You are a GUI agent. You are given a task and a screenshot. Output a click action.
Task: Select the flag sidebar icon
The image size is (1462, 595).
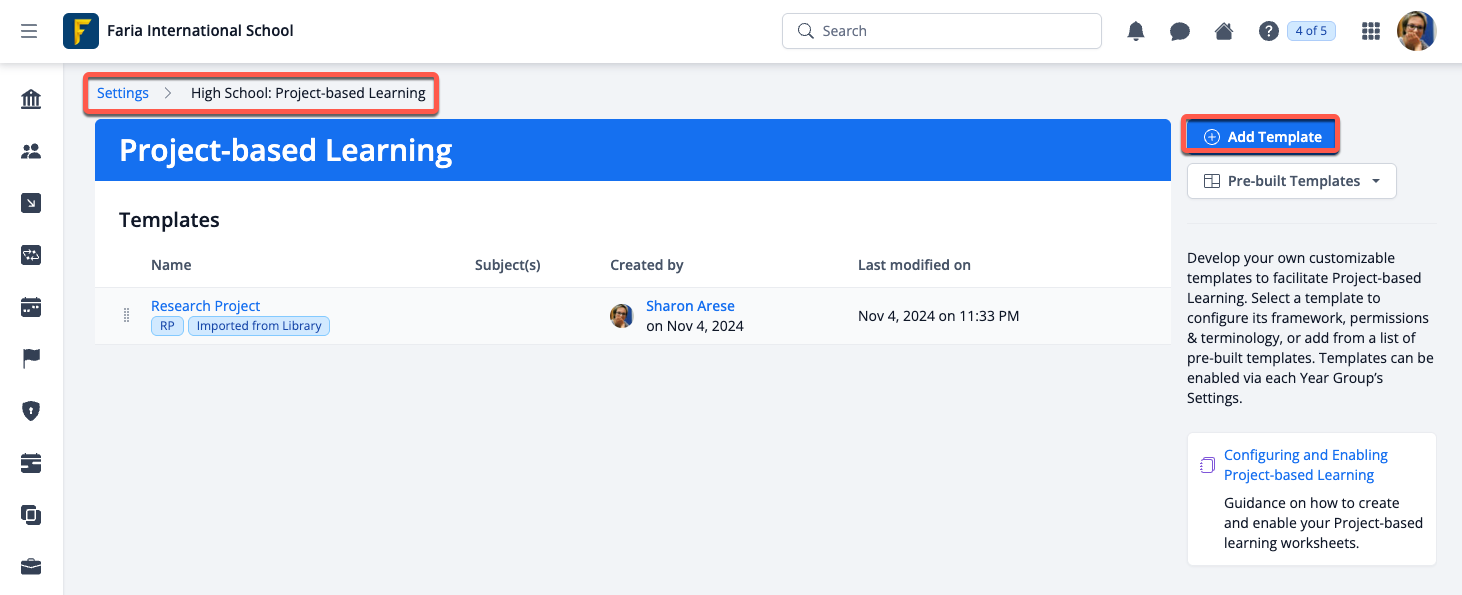coord(31,359)
